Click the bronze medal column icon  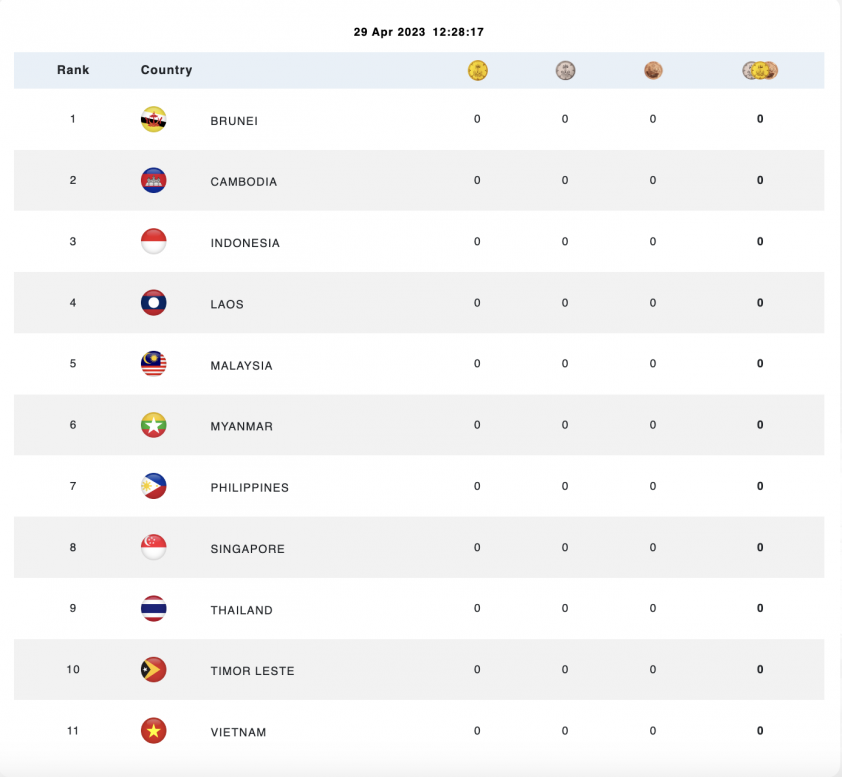653,70
